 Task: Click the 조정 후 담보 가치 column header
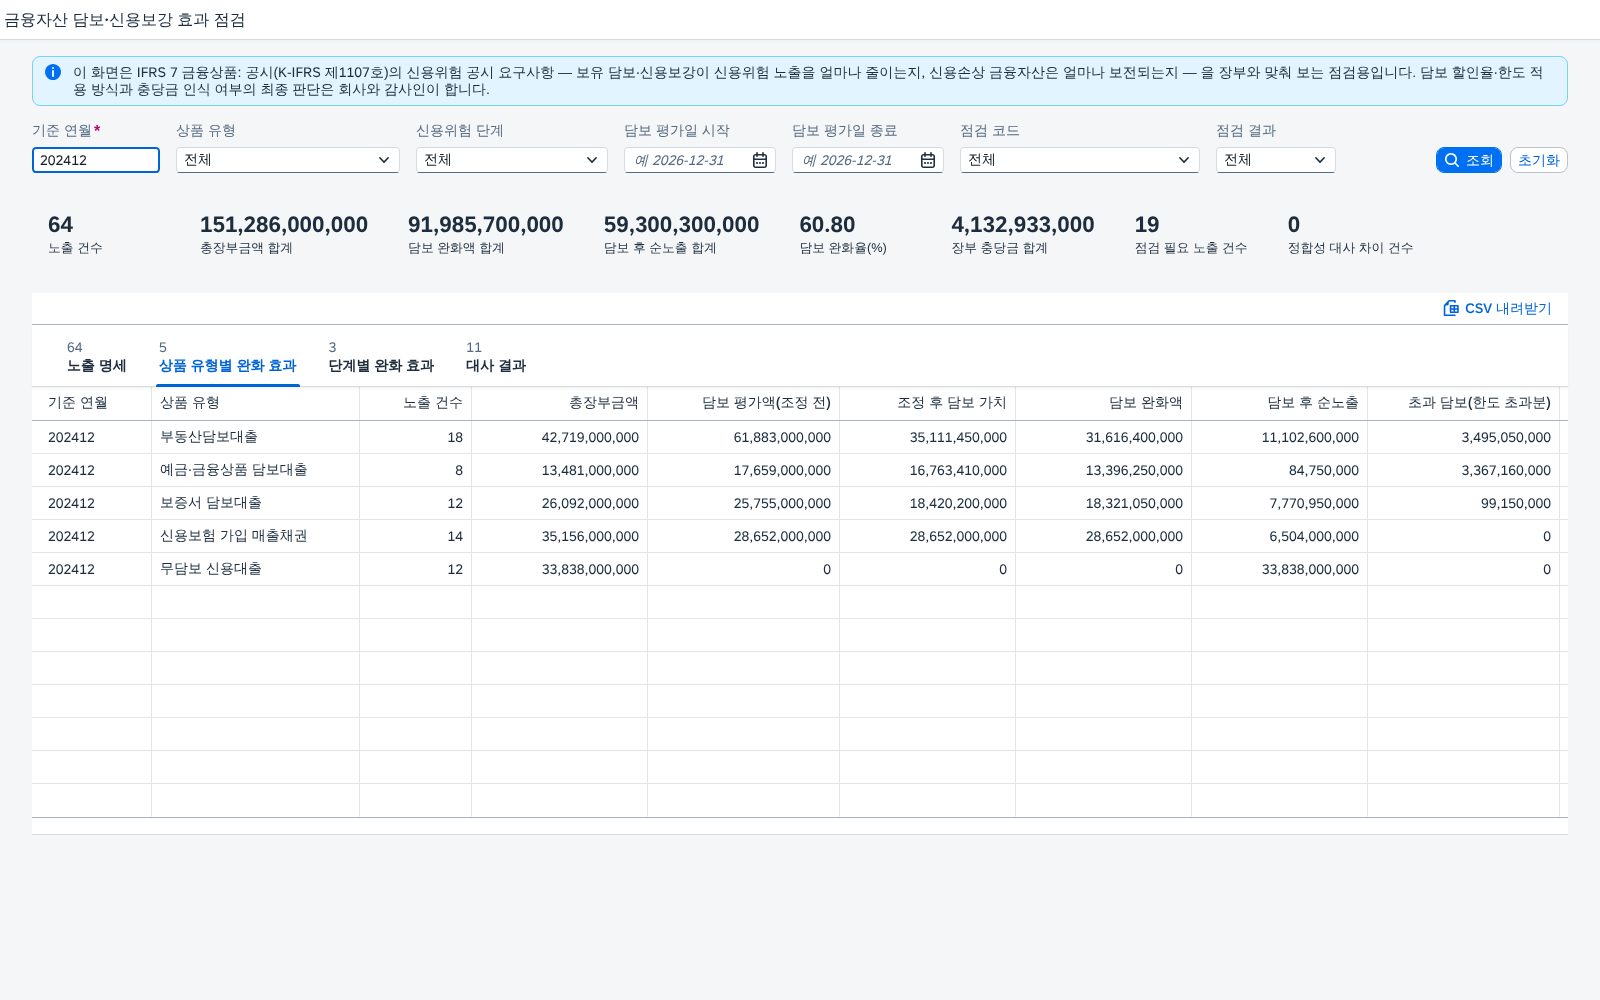click(x=928, y=403)
